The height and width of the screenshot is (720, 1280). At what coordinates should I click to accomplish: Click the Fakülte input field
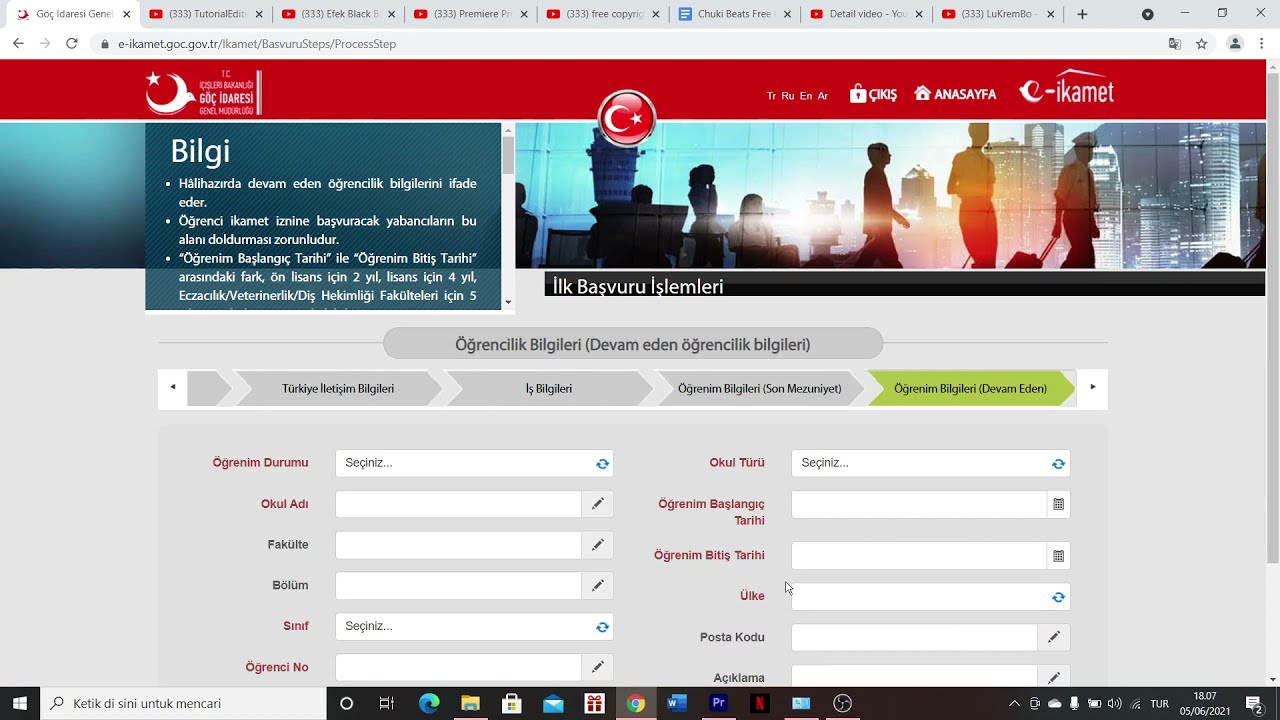pos(459,545)
